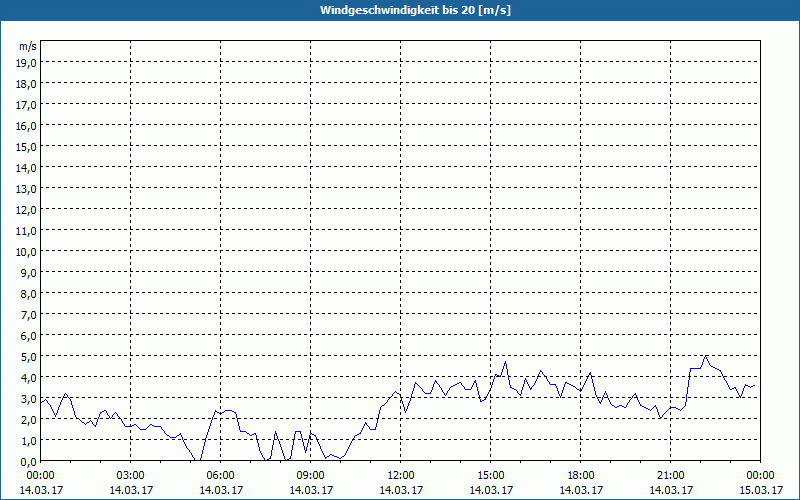Viewport: 800px width, 500px height.
Task: Click the '00:00' time label above 14.03.17
Action: [x=41, y=476]
